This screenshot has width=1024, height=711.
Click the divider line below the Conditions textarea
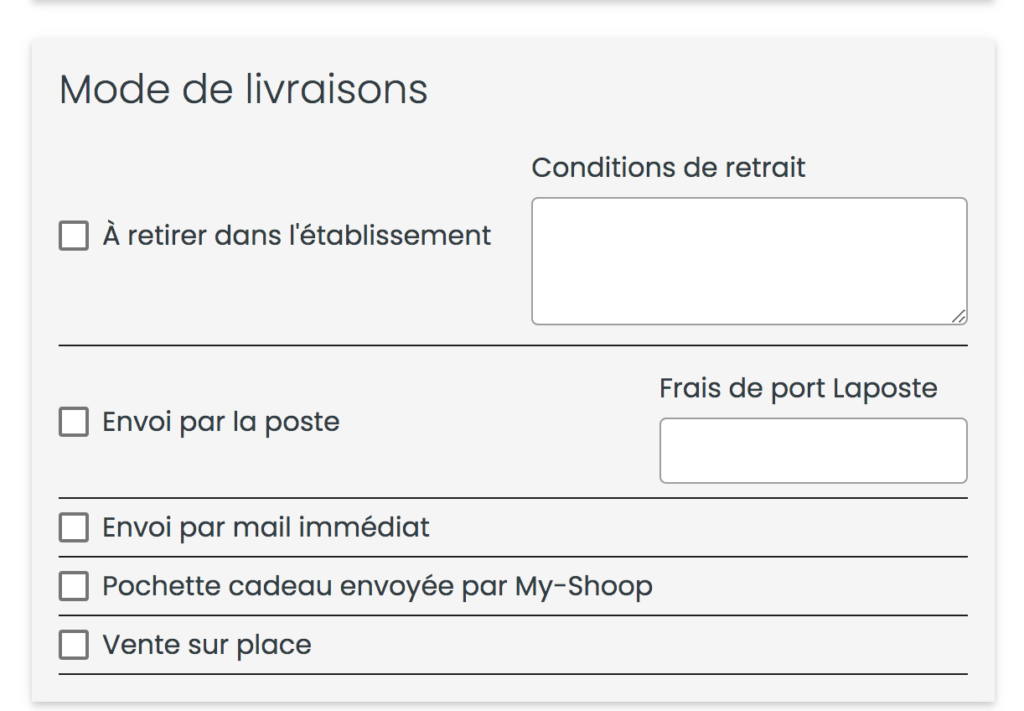pyautogui.click(x=513, y=345)
